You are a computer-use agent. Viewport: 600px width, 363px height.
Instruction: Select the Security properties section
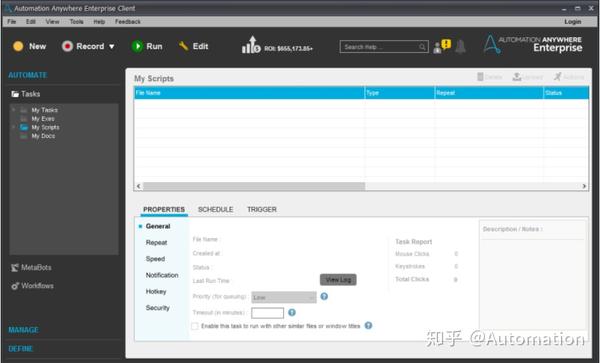[157, 308]
